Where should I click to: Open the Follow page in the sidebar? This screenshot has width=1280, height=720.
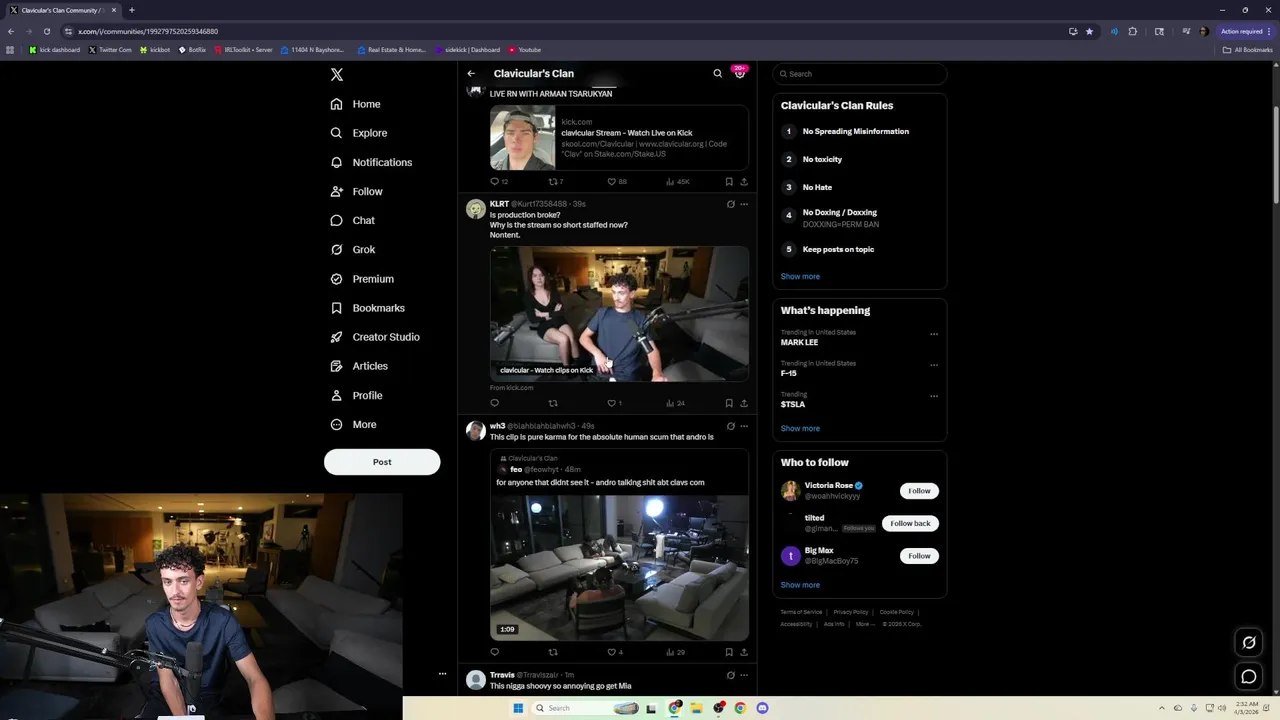point(357,191)
